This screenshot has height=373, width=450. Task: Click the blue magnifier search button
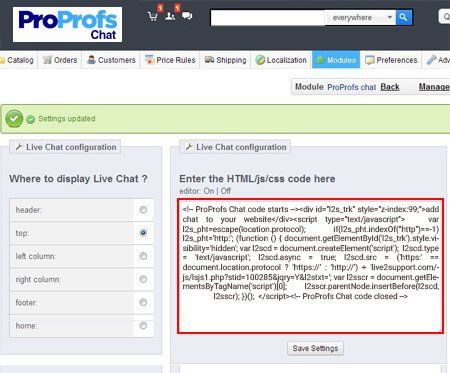pyautogui.click(x=404, y=17)
